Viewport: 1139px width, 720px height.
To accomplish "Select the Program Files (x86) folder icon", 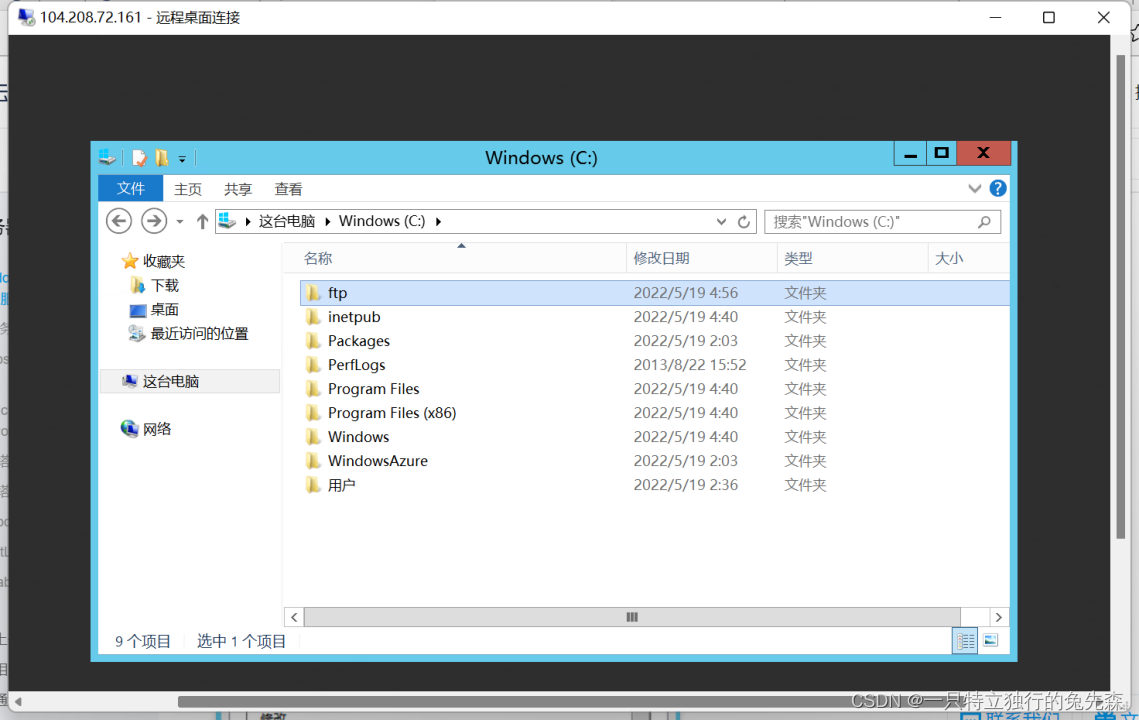I will tap(313, 413).
